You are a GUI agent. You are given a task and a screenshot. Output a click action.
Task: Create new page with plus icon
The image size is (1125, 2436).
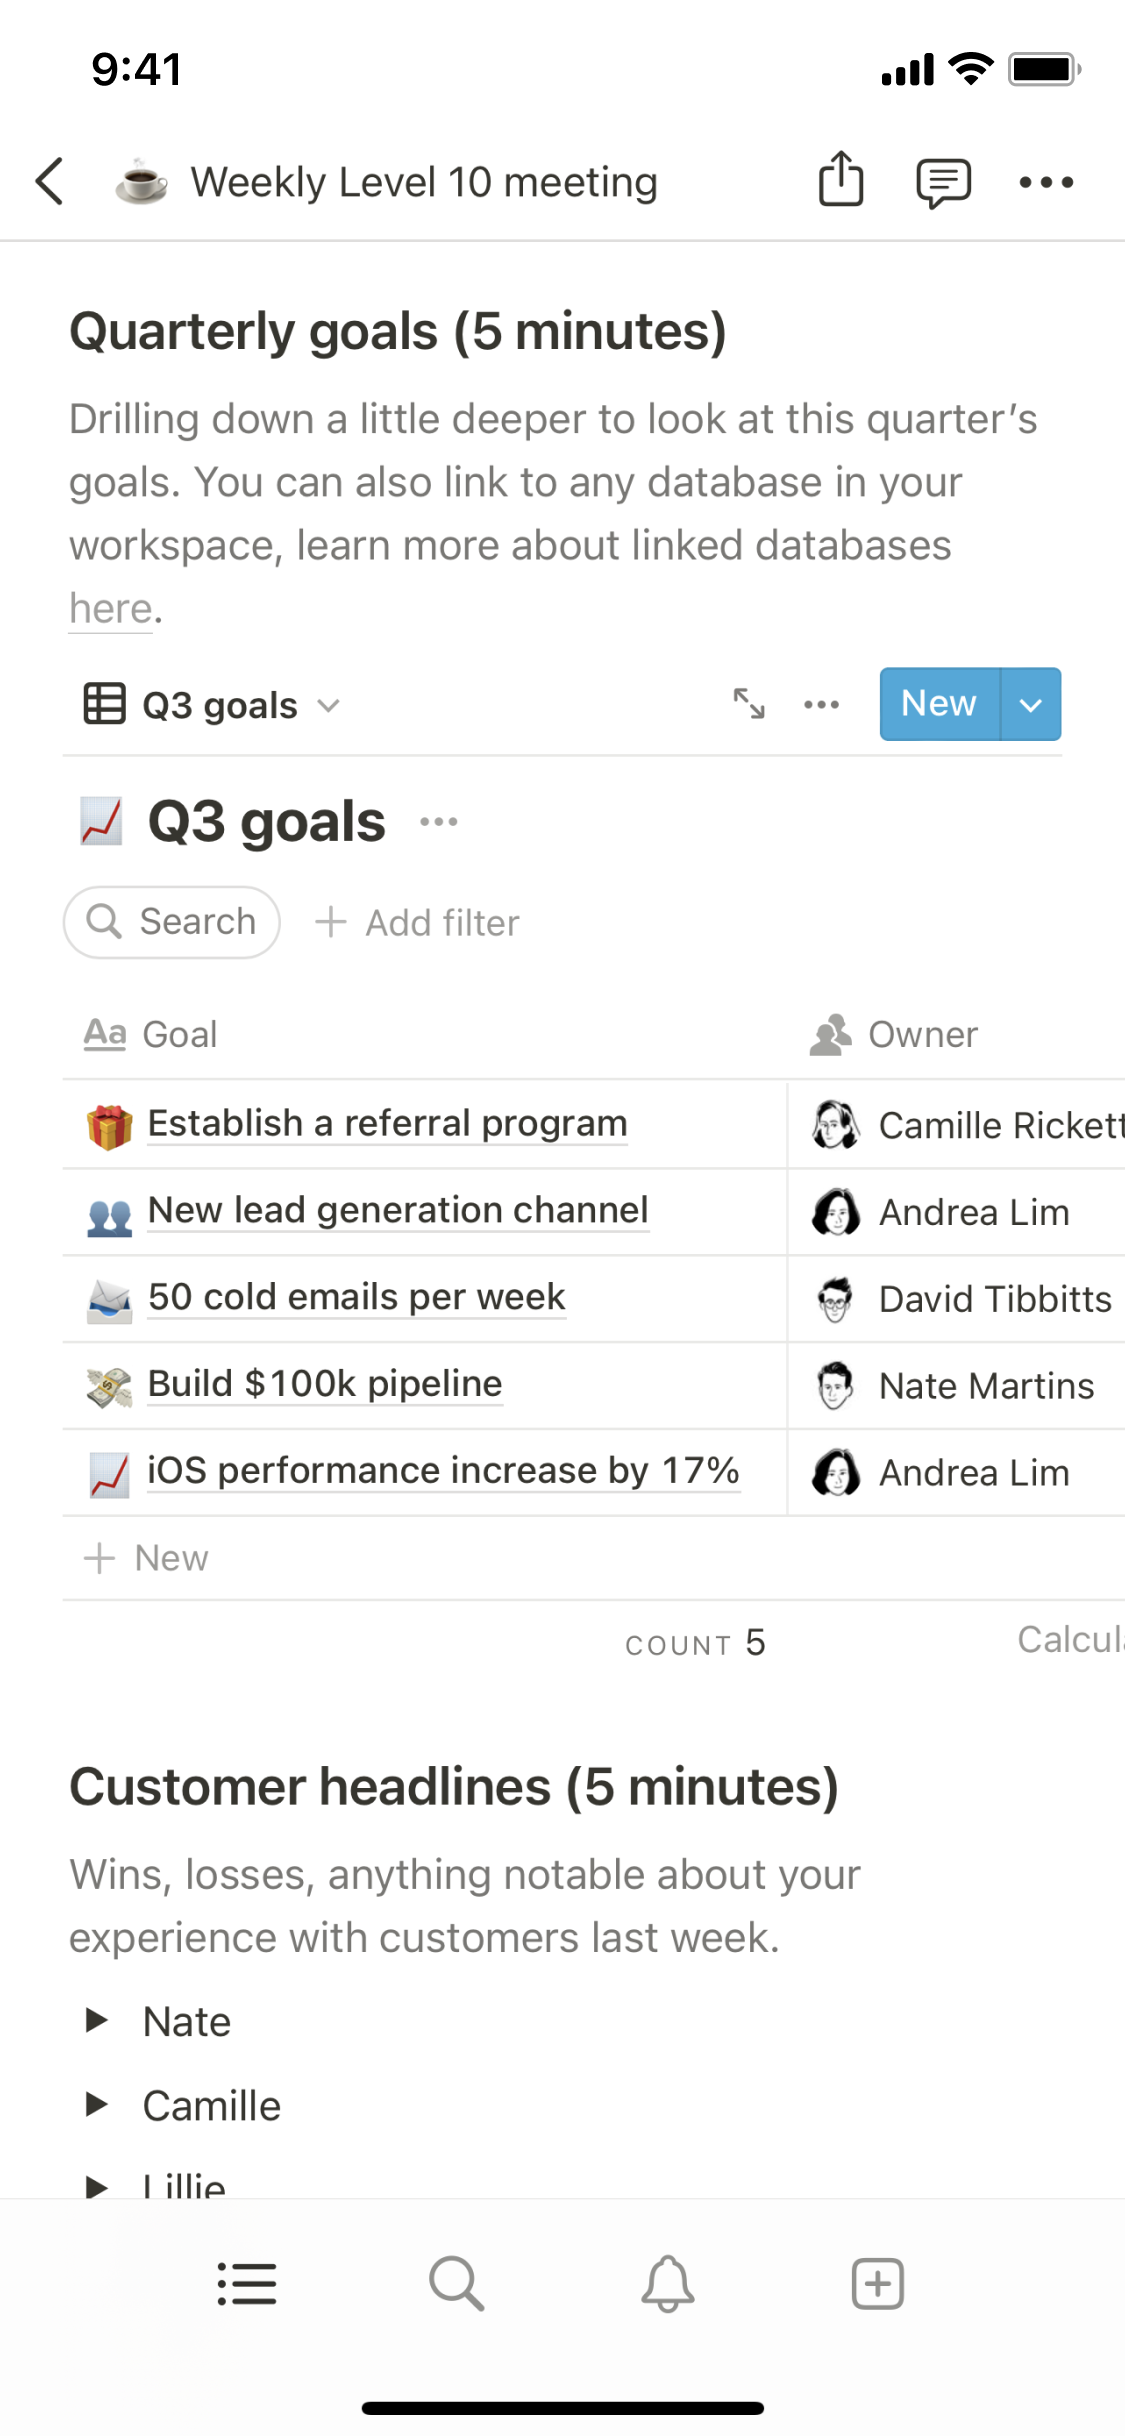(877, 2284)
